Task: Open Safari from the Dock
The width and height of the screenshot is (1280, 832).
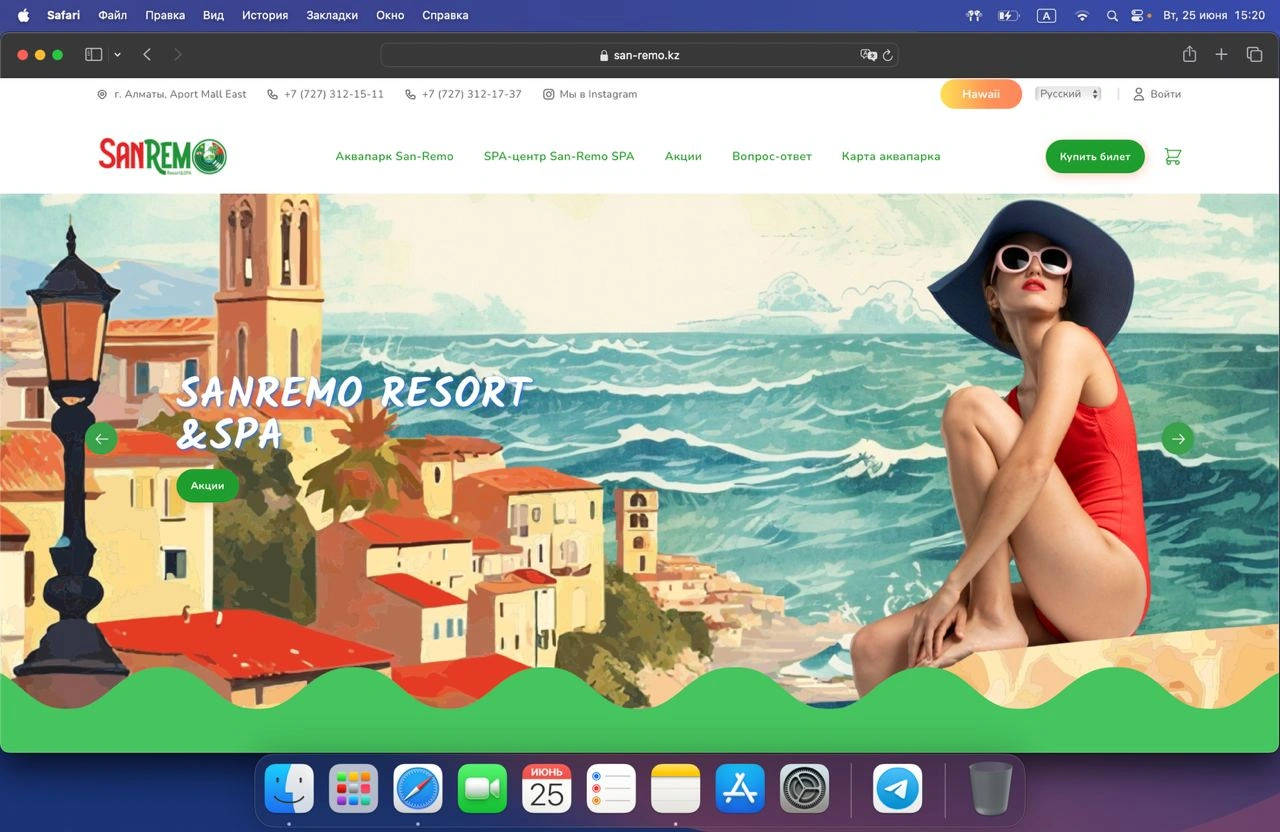Action: click(x=418, y=789)
